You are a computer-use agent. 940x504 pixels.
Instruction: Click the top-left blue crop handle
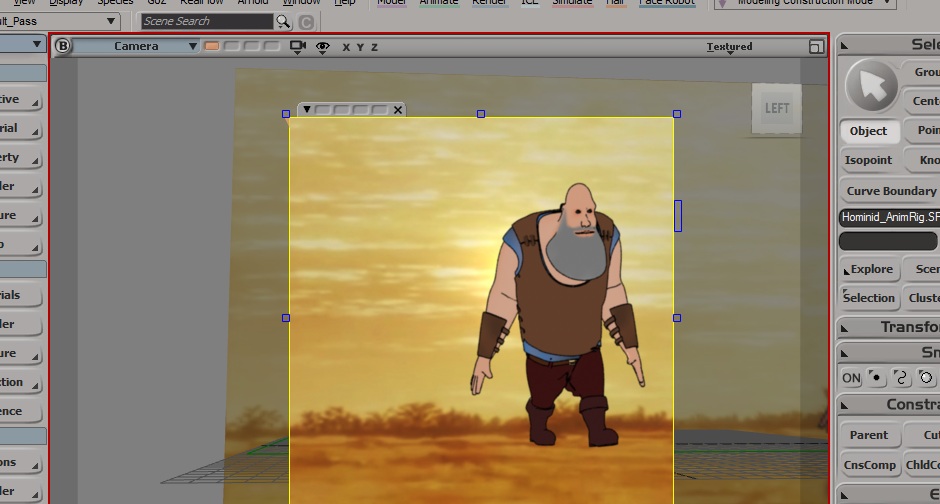286,114
